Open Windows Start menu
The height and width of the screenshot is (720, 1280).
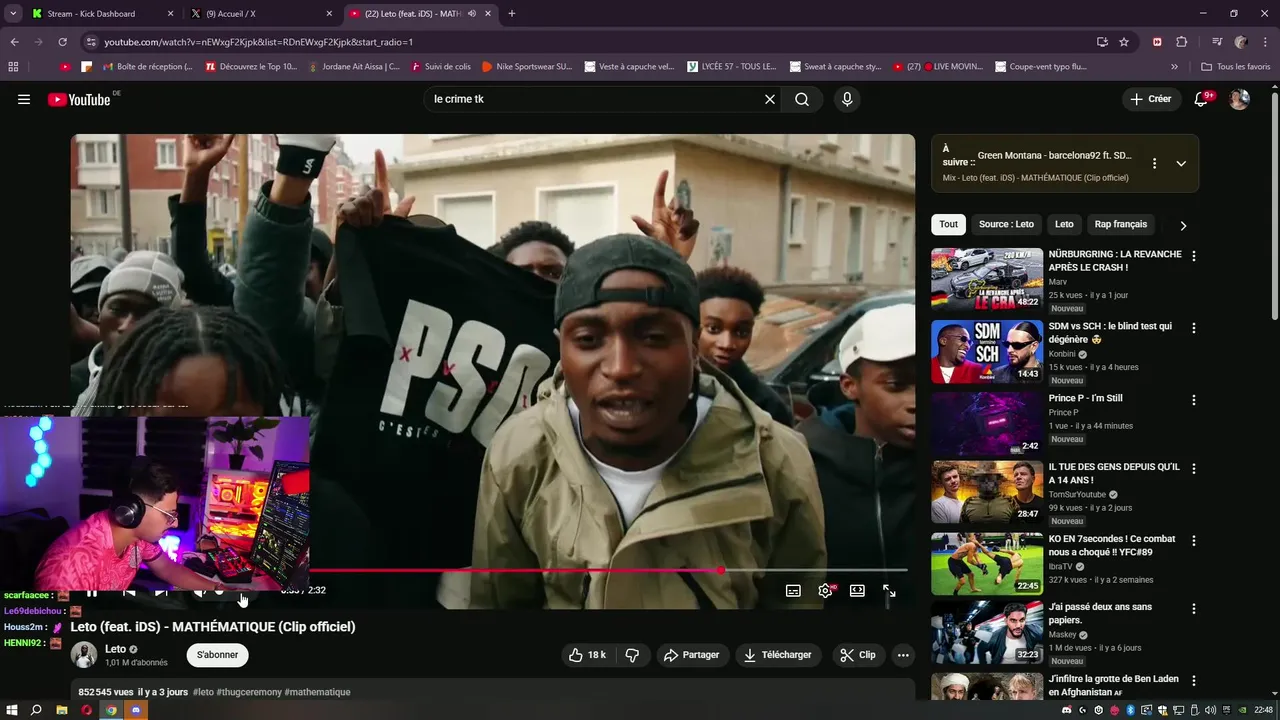[x=12, y=710]
